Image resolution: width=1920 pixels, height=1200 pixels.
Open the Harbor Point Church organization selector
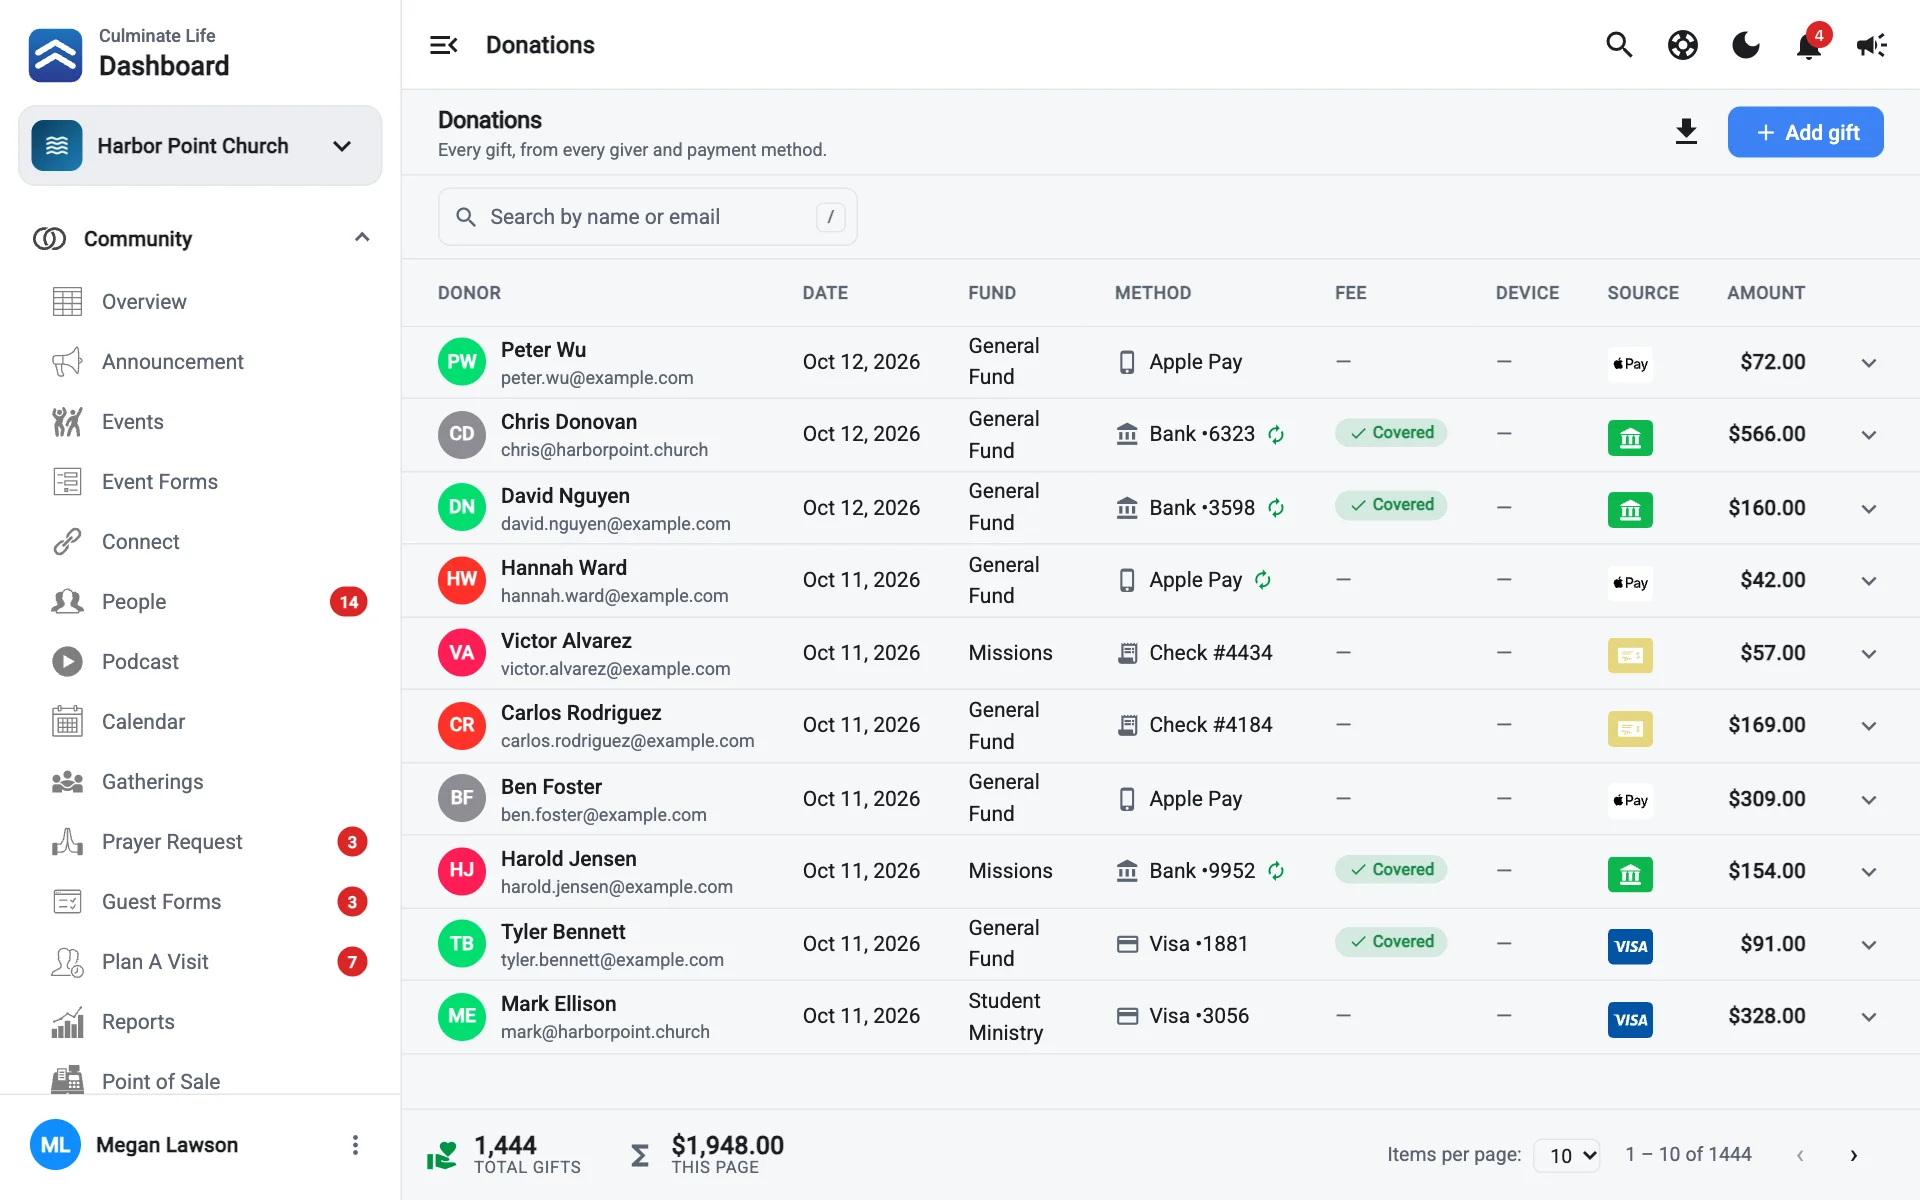(200, 146)
